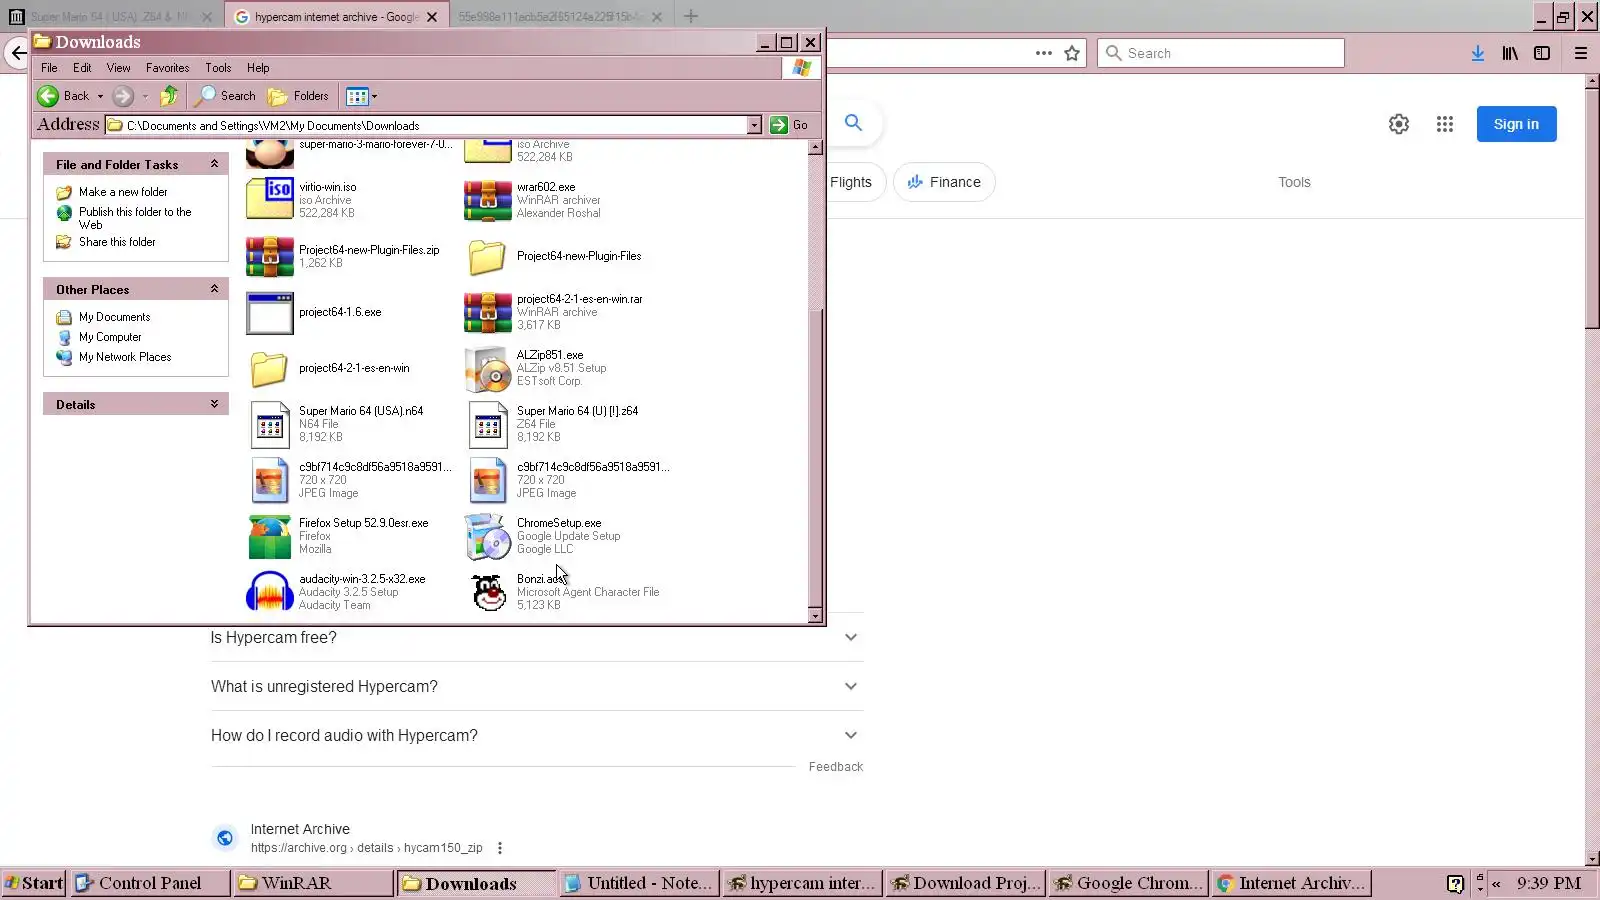The height and width of the screenshot is (900, 1600).
Task: Toggle the Folders pane button
Action: point(298,96)
